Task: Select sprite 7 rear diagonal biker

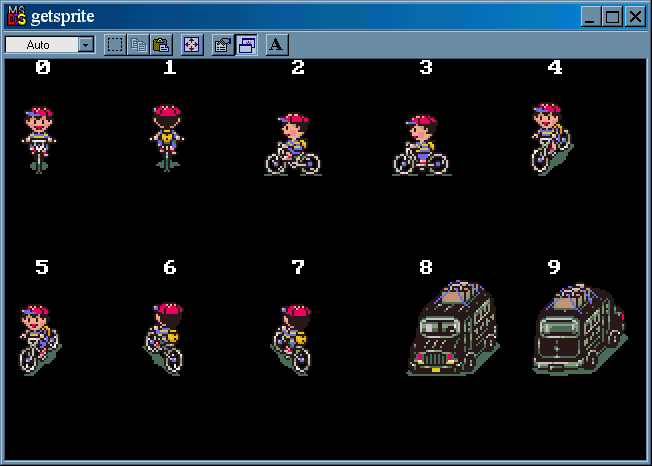Action: coord(292,340)
